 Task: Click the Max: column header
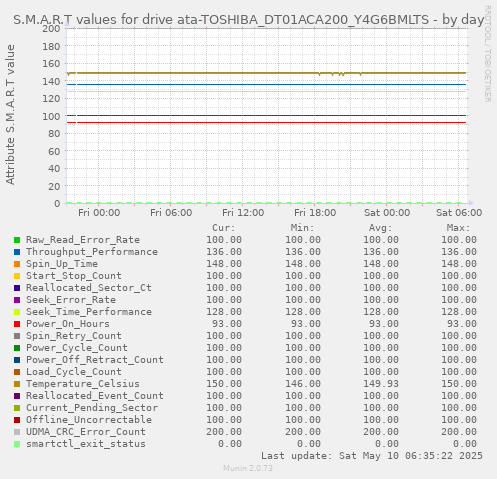458,228
